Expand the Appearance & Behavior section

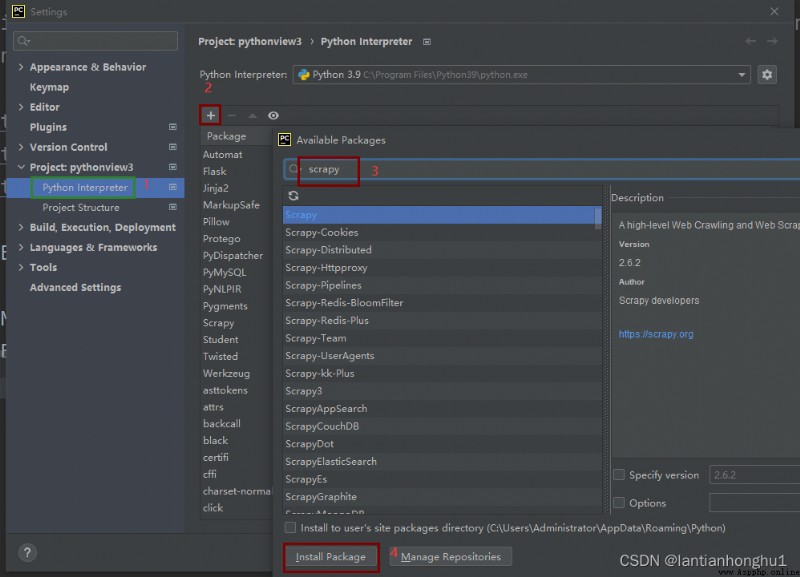coord(21,67)
